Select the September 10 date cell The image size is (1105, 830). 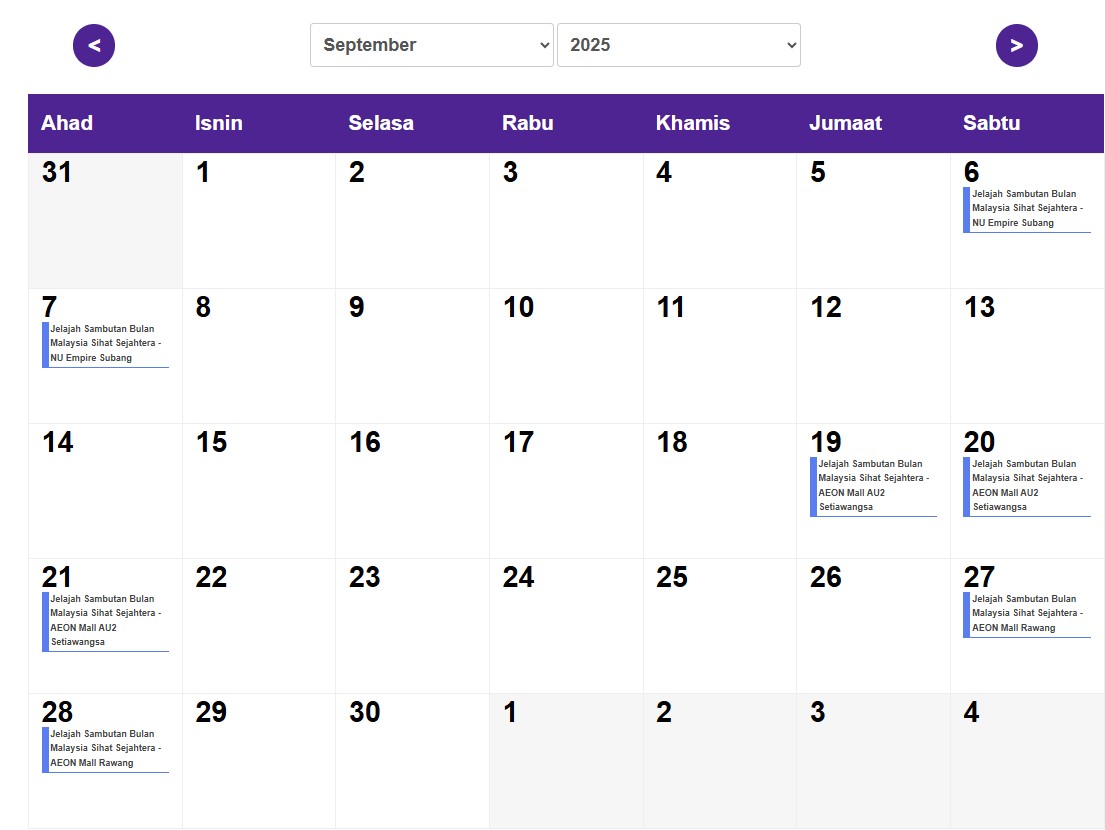[x=565, y=355]
